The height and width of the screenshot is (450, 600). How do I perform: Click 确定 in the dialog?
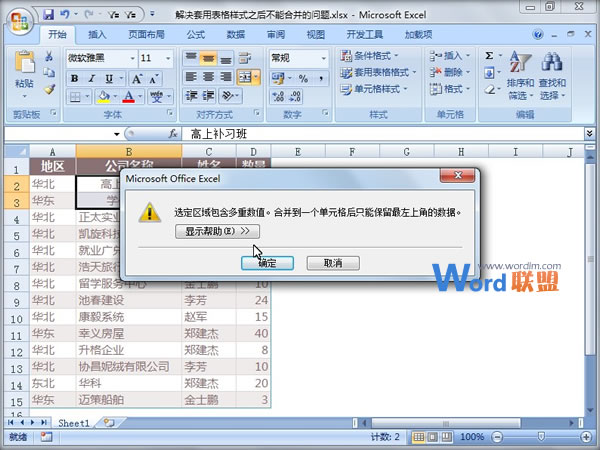(267, 263)
